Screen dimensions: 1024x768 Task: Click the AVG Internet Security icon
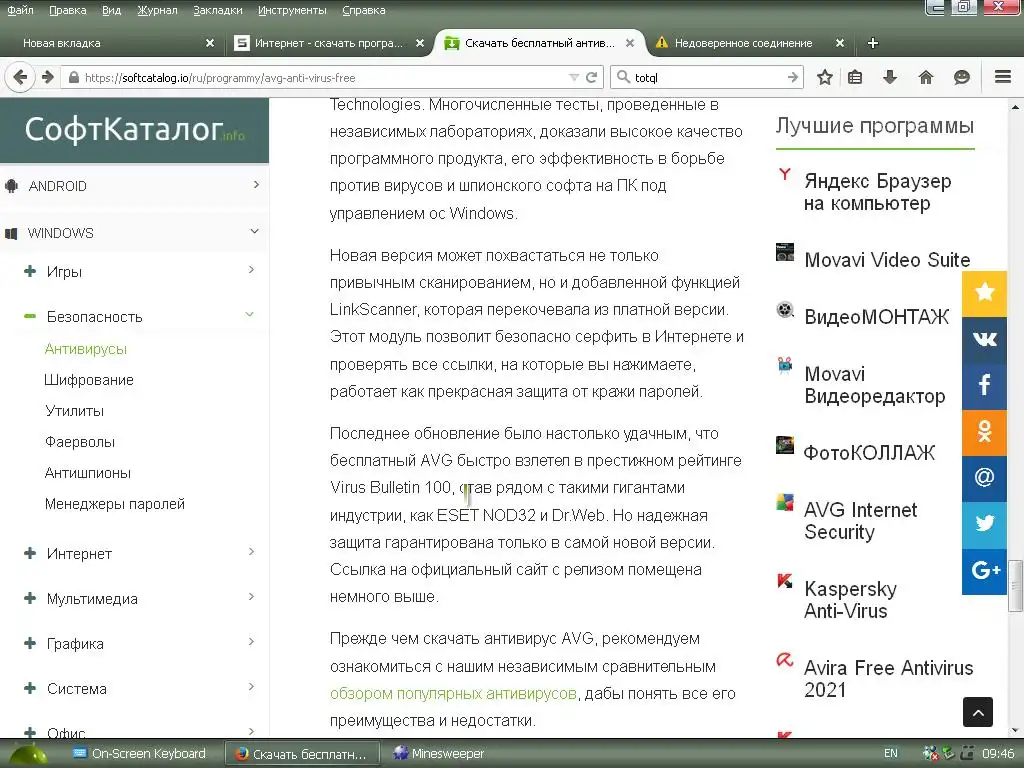[784, 502]
